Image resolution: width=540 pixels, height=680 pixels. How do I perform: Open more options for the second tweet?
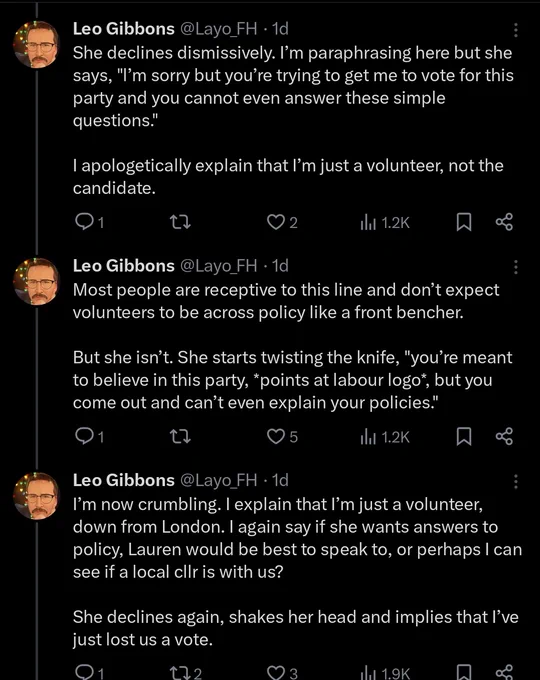tap(516, 267)
